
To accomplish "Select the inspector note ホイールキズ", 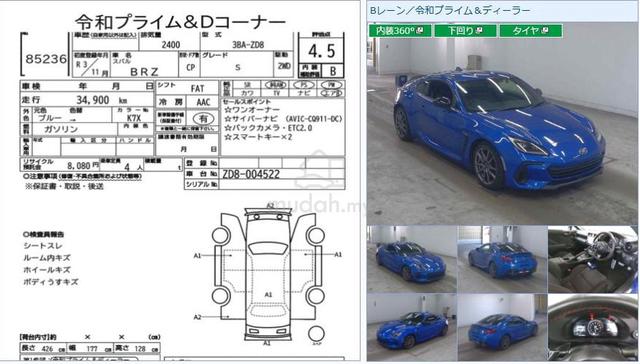I will tap(47, 270).
